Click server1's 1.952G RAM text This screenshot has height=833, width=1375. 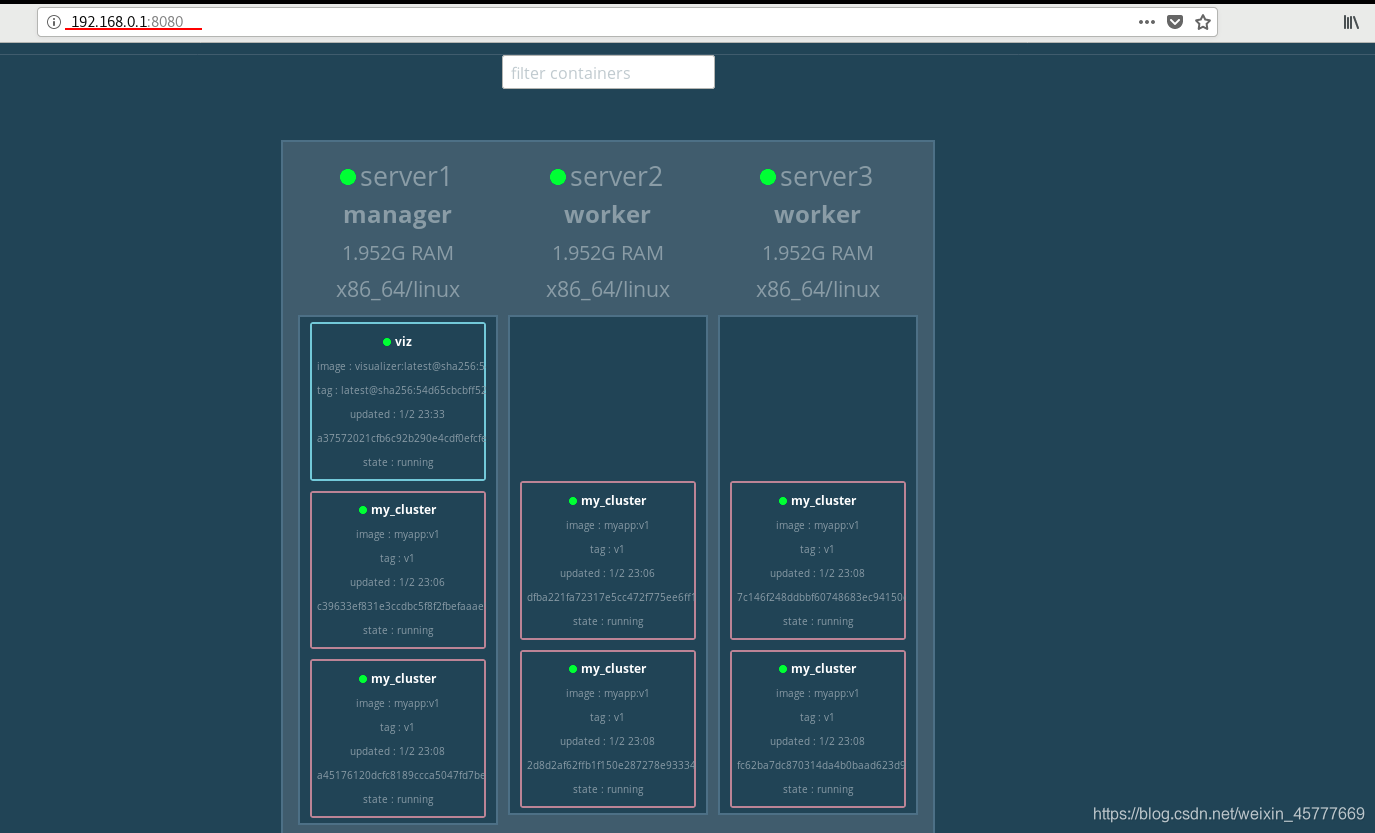(398, 253)
